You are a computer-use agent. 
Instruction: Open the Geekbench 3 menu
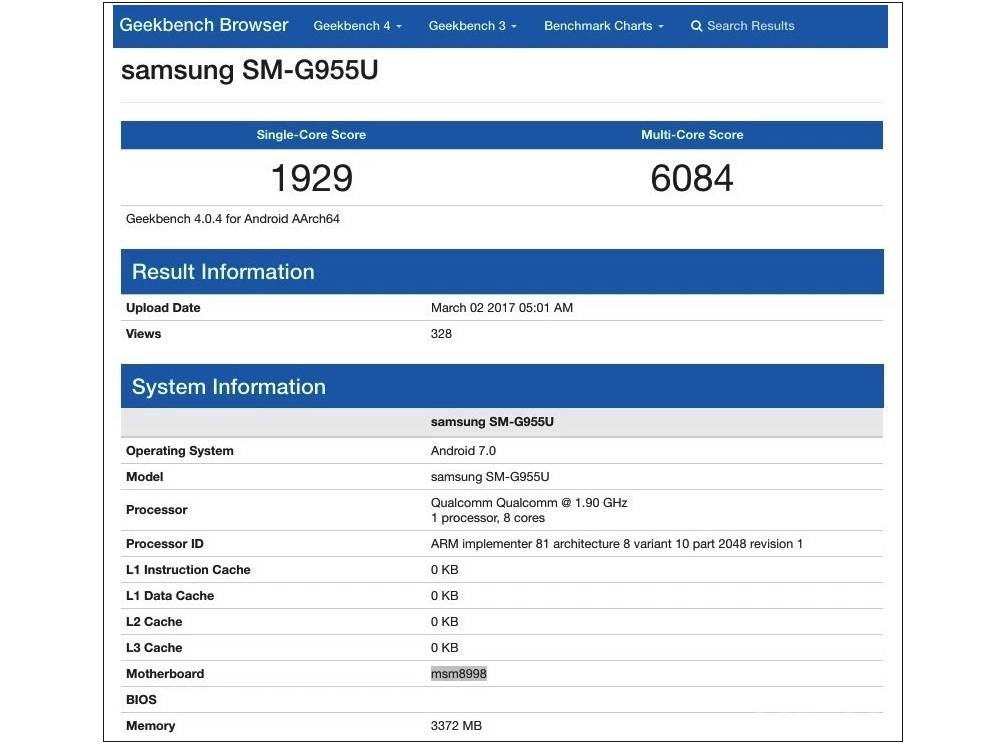[472, 26]
